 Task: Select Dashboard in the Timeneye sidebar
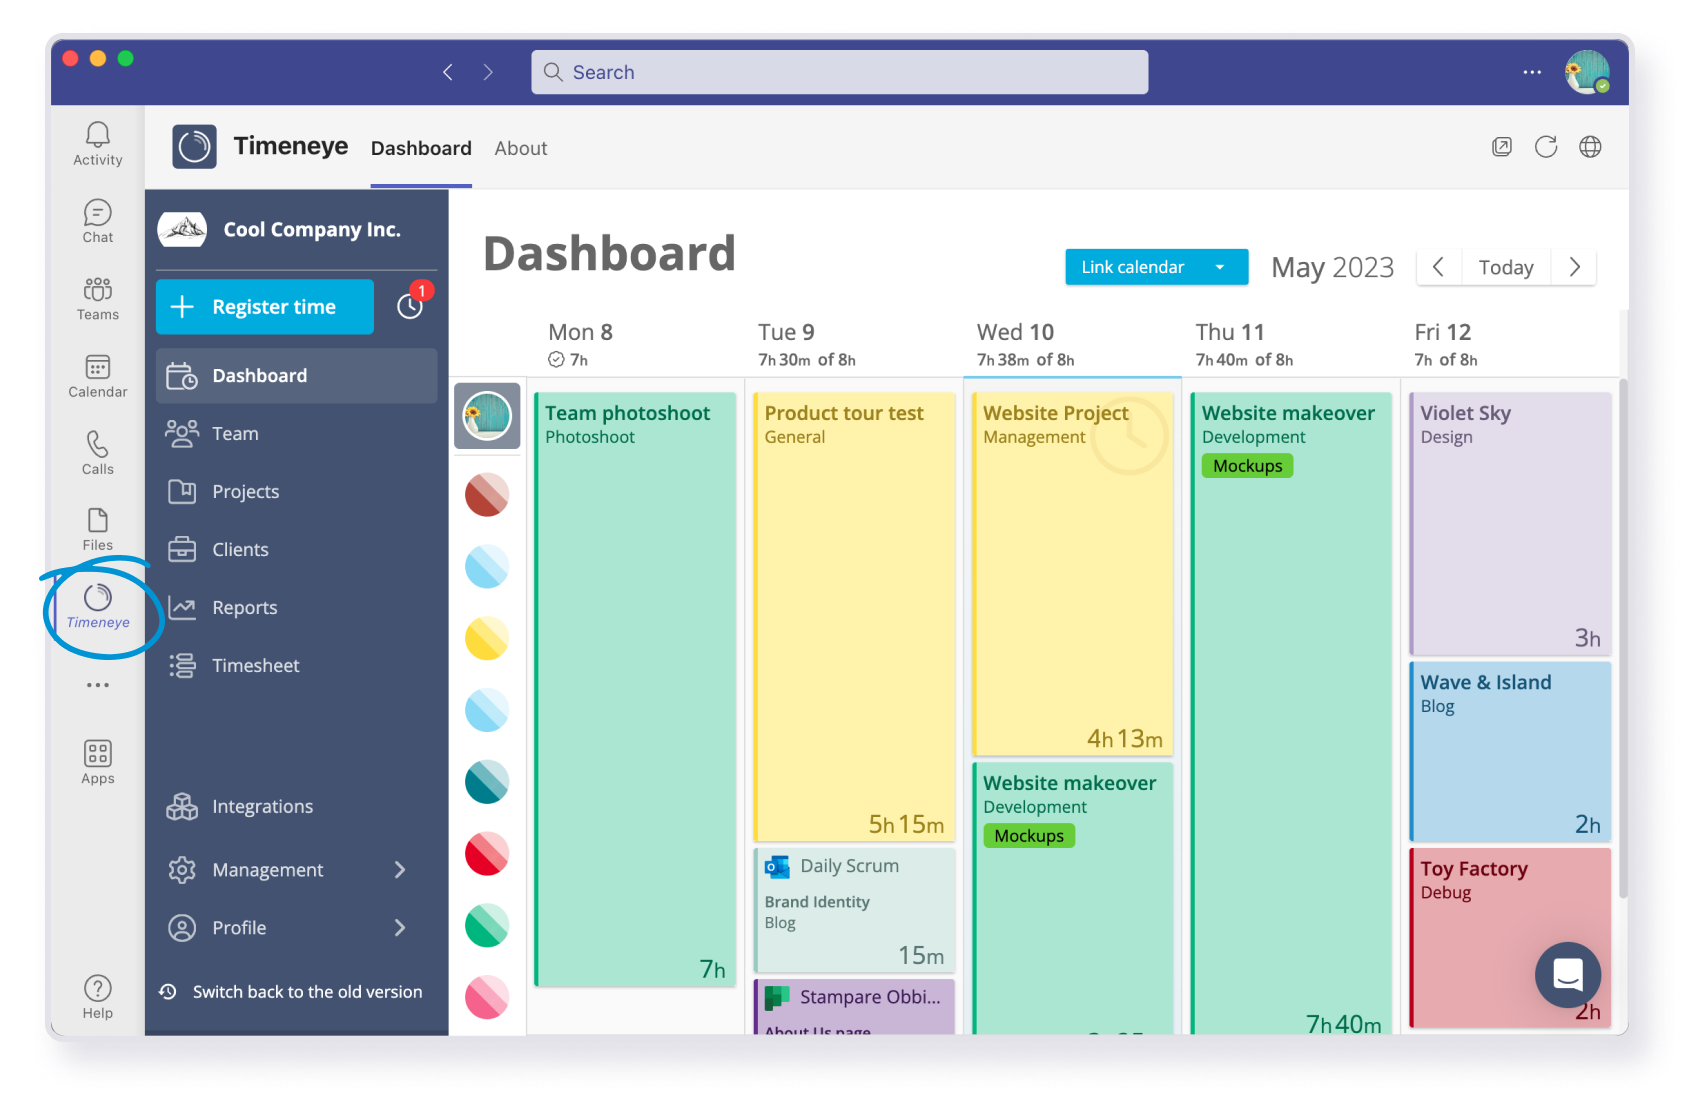296,376
